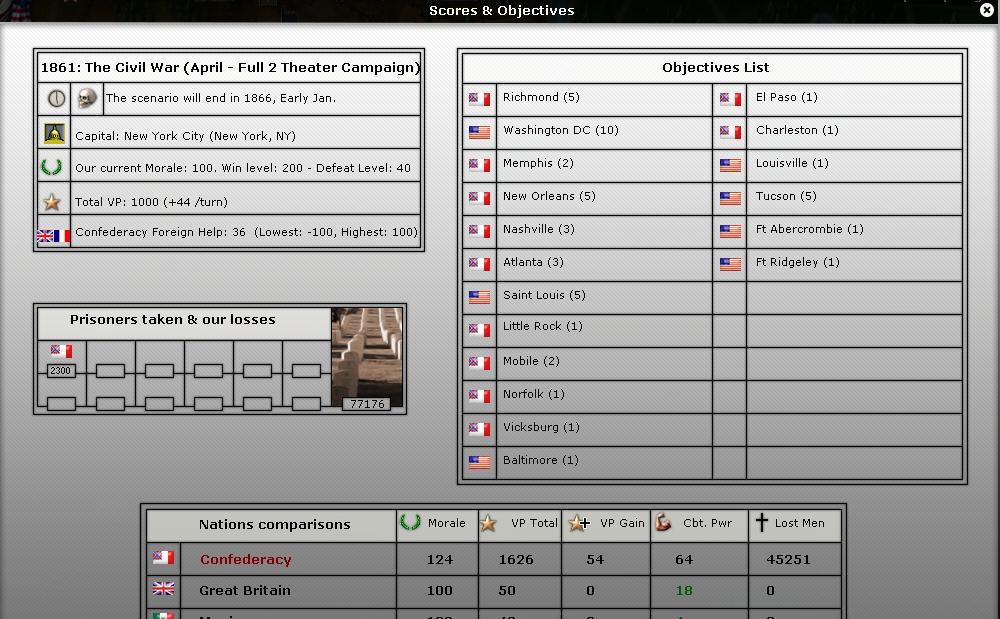The height and width of the screenshot is (619, 1000).
Task: Click the capital building icon
Action: point(54,135)
